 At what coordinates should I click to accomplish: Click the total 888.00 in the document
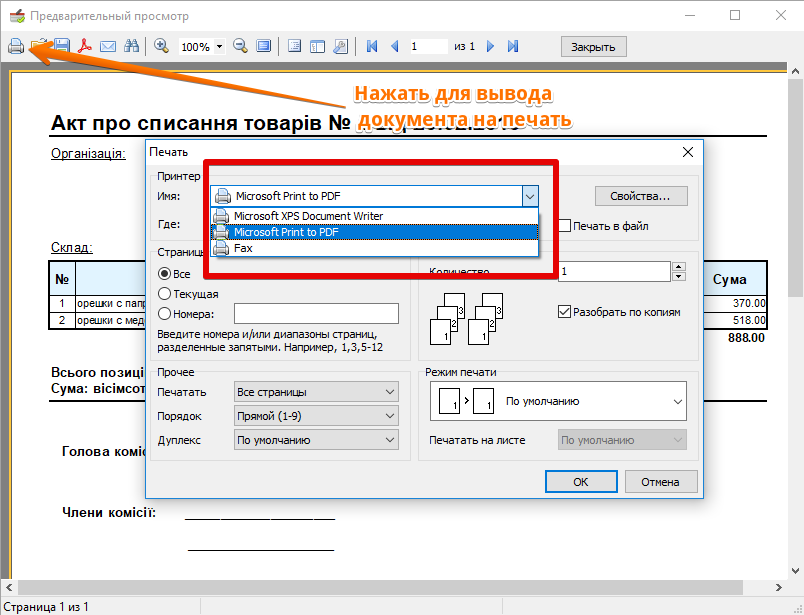(x=746, y=338)
